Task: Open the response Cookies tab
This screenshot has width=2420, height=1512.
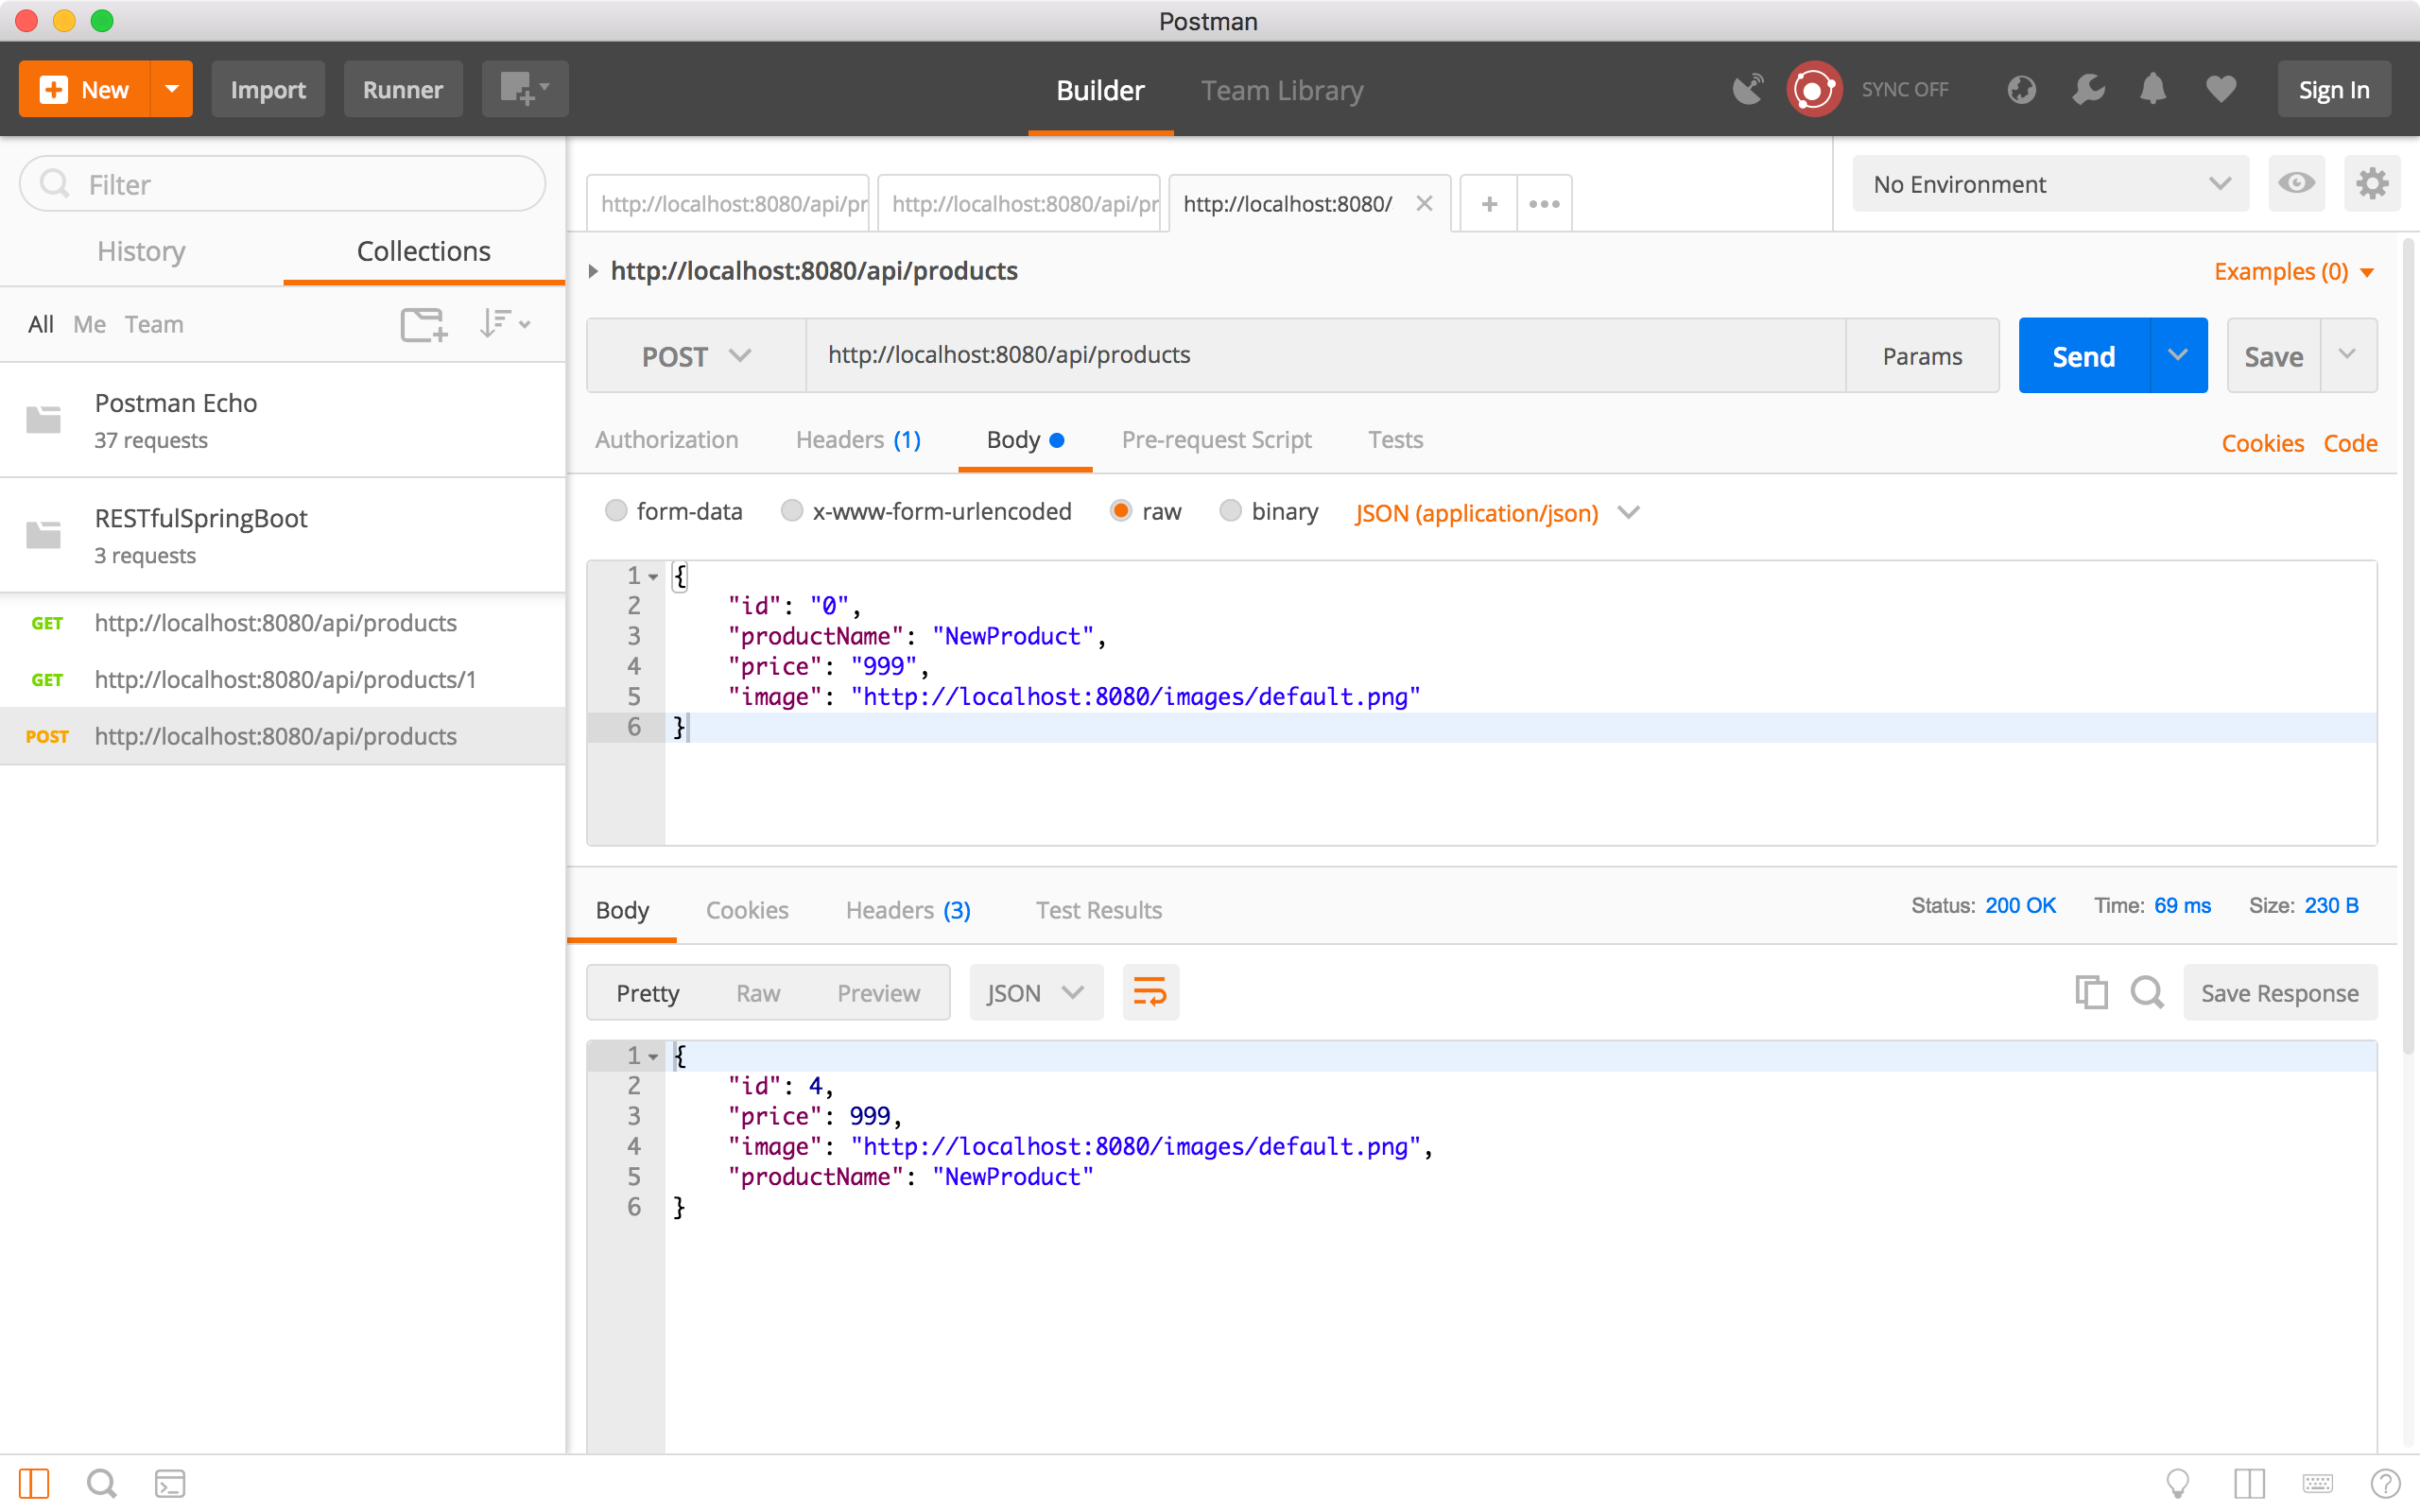Action: [747, 909]
